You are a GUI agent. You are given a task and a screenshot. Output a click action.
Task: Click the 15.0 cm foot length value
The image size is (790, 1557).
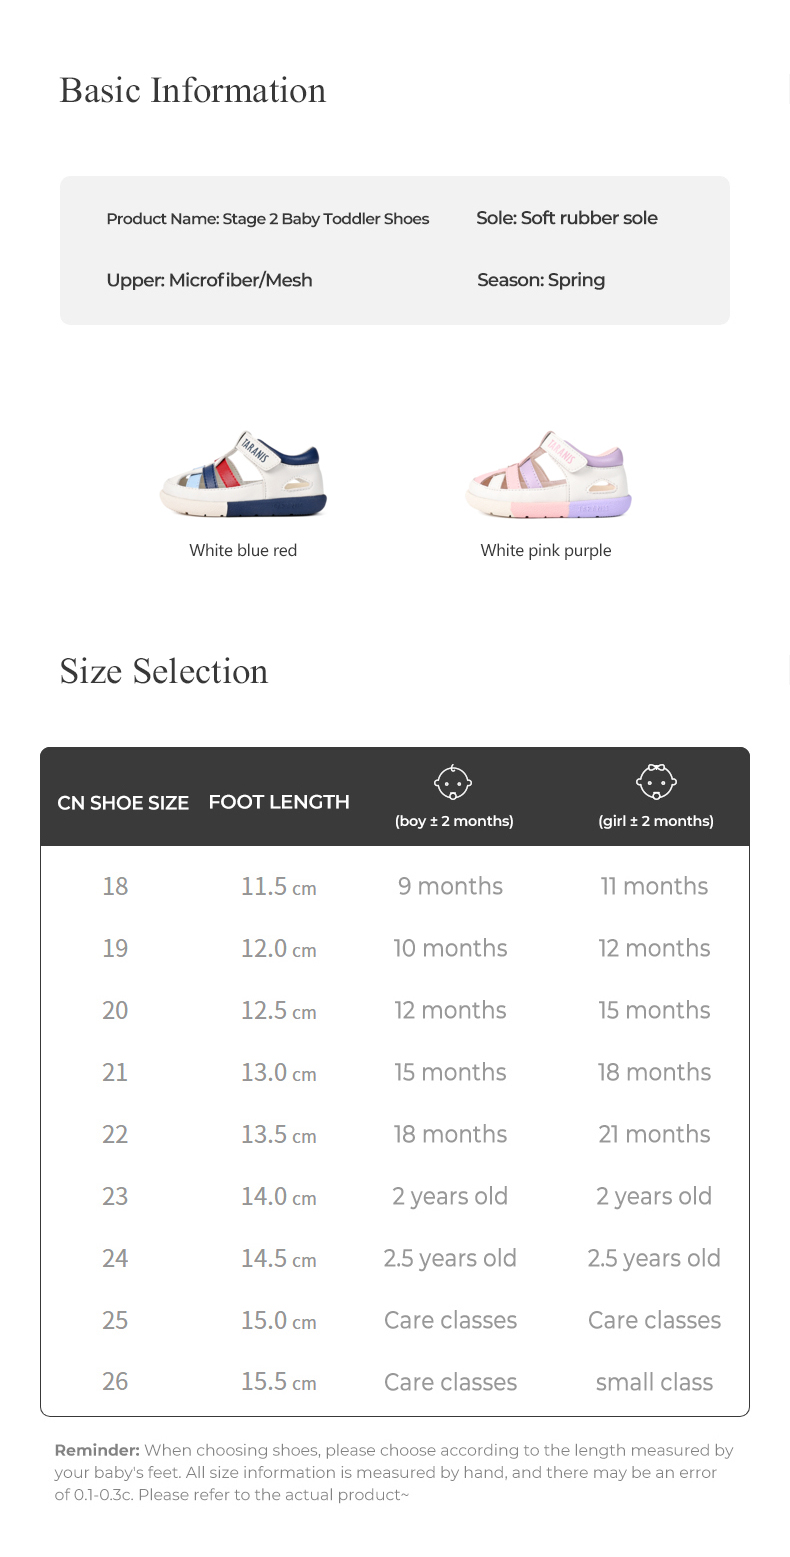click(278, 1320)
